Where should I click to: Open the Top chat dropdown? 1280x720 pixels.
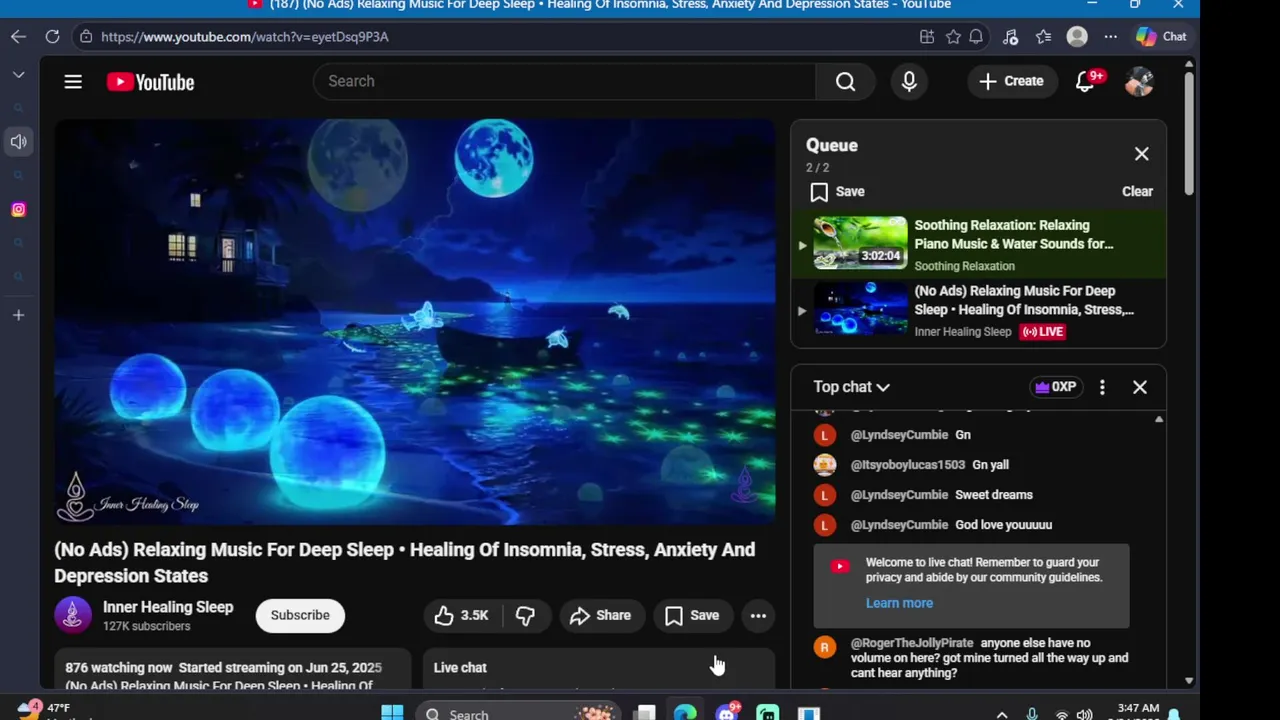point(852,387)
